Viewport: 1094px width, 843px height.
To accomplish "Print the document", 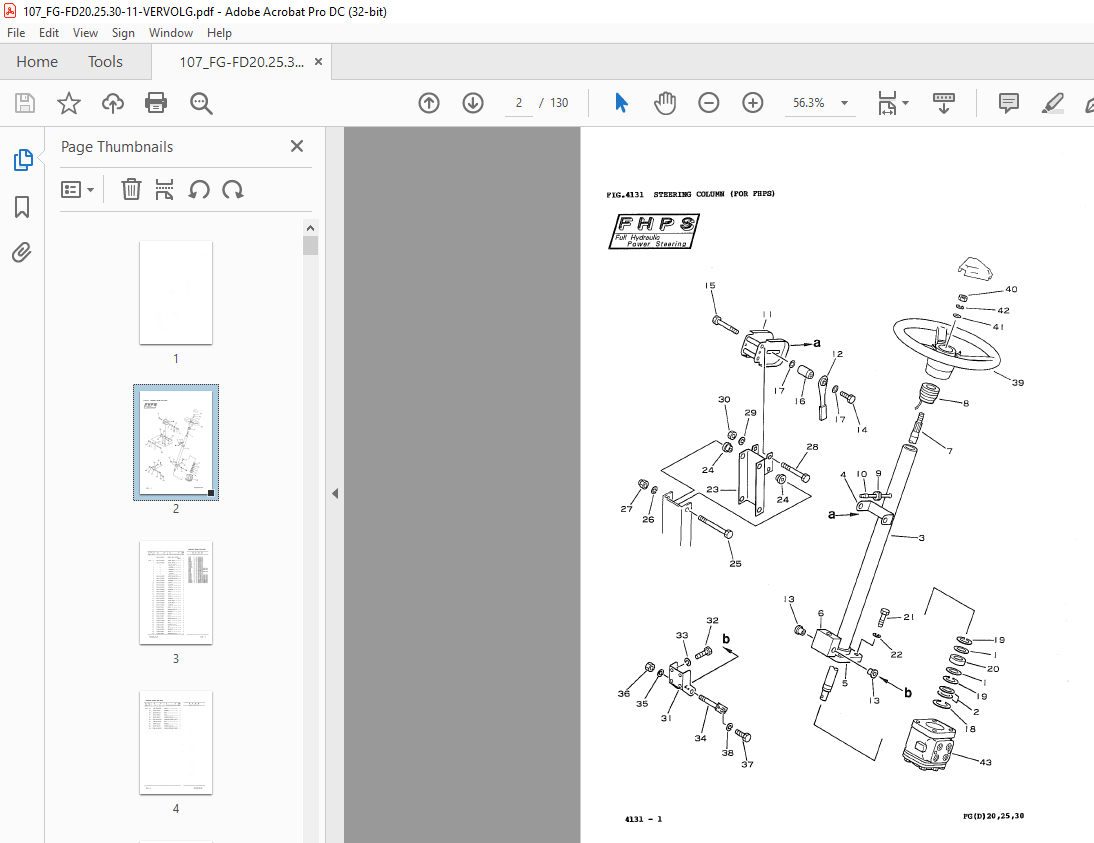I will coord(156,103).
